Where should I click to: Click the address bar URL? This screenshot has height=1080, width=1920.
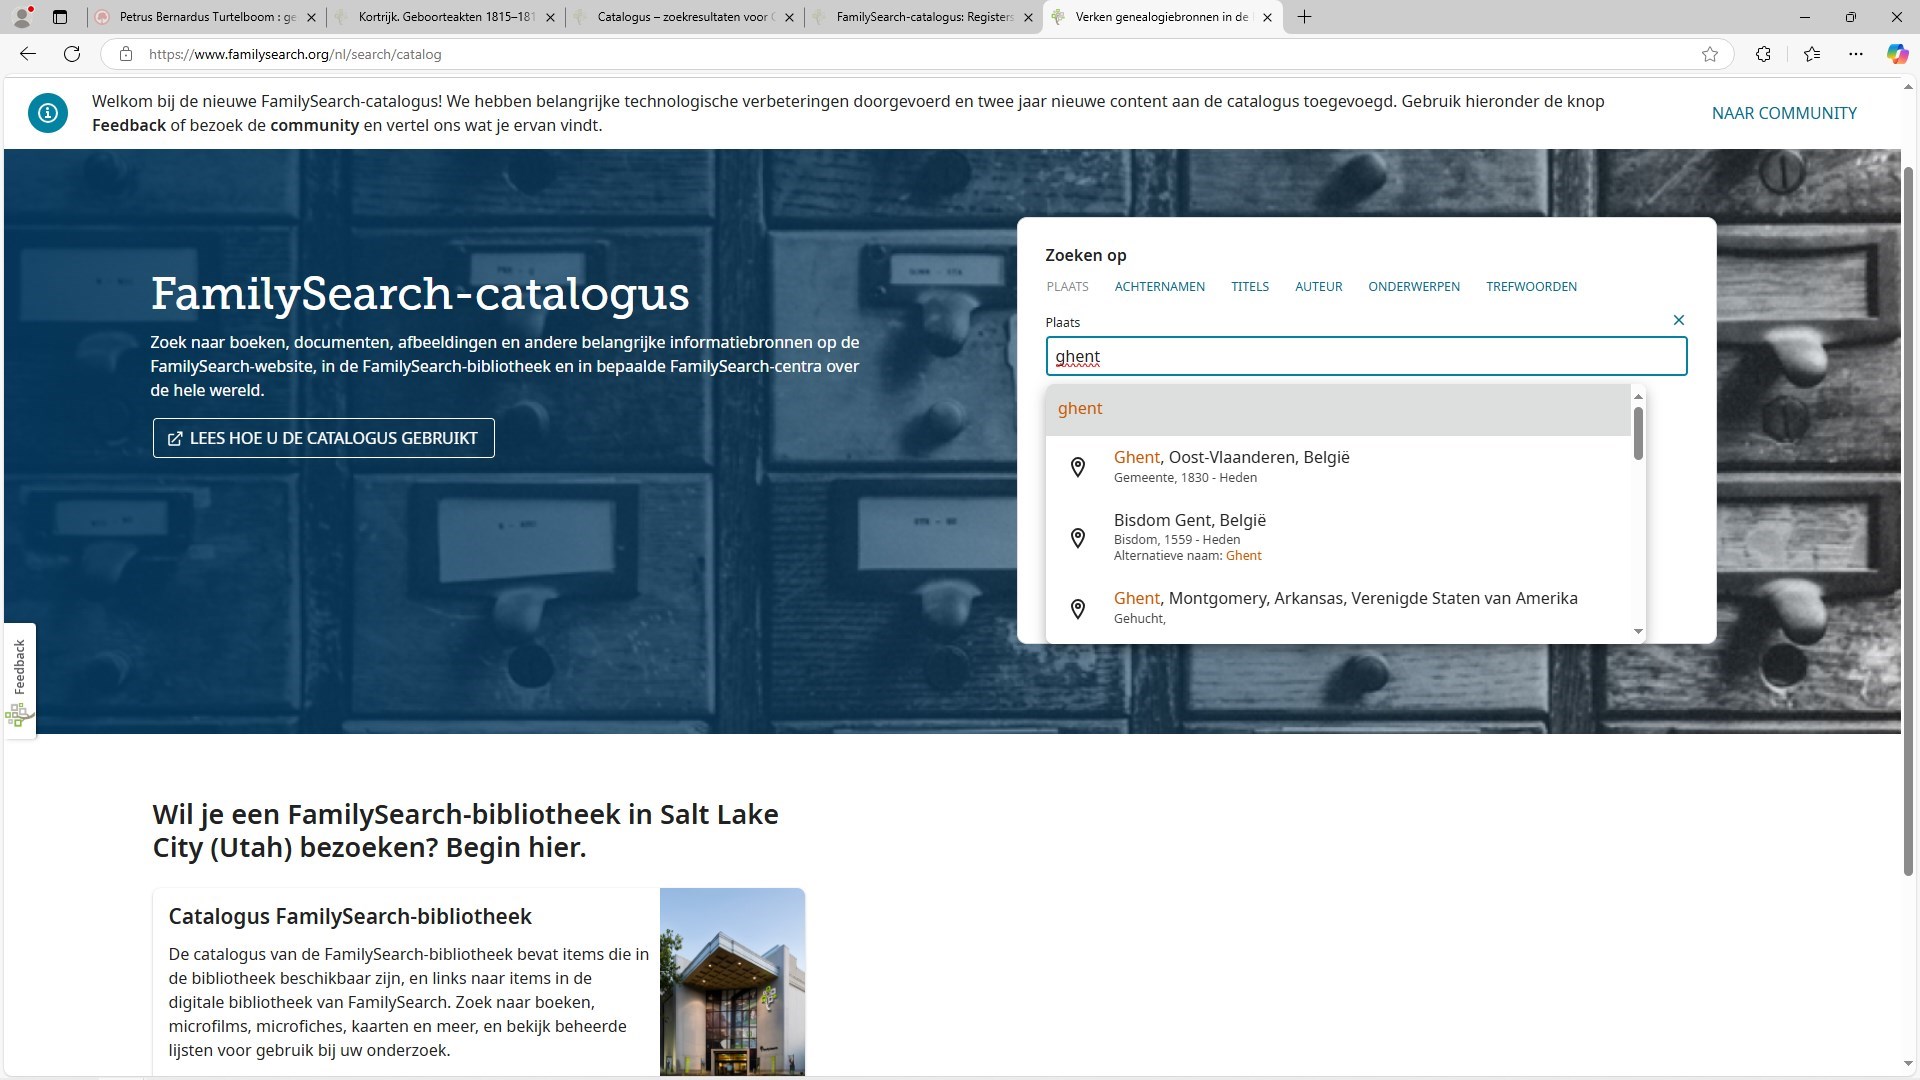point(295,54)
